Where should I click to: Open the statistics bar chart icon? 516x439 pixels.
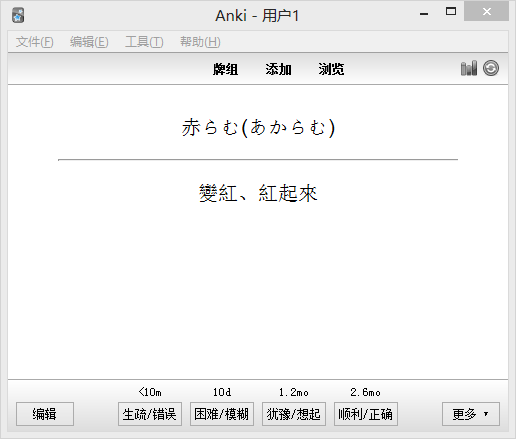click(469, 68)
